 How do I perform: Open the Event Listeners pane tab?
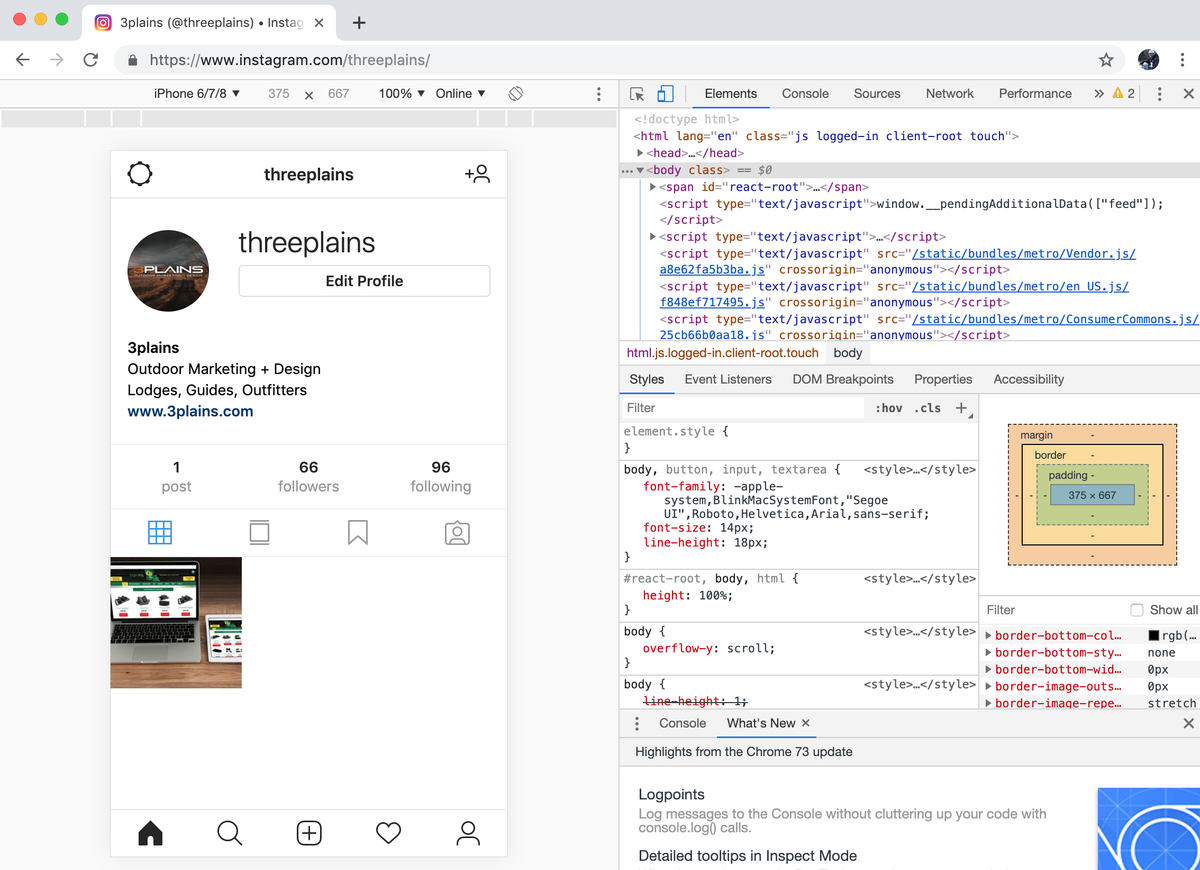point(728,379)
